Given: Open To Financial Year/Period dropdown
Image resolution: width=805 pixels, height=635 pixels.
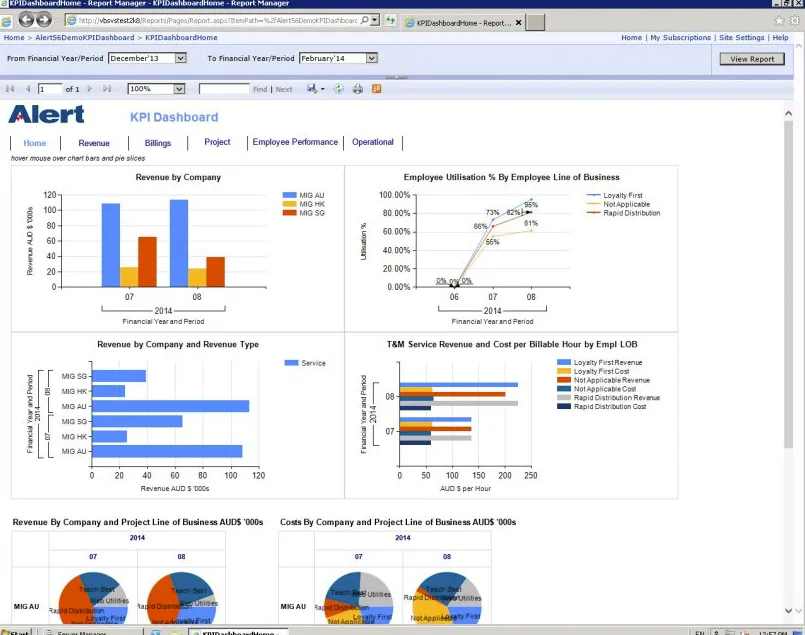Looking at the screenshot, I should pyautogui.click(x=372, y=59).
